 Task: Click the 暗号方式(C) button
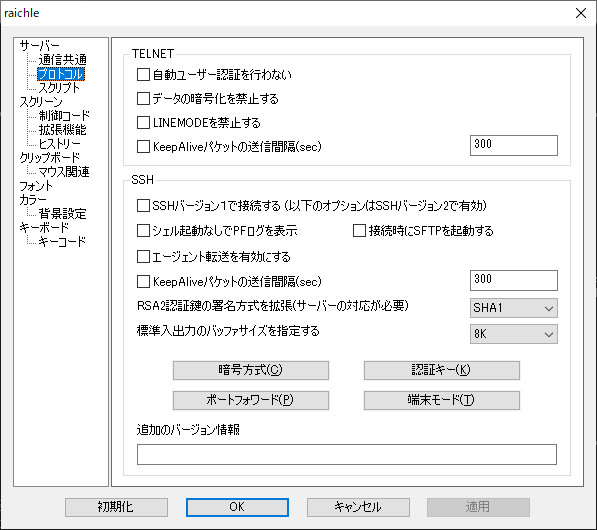251,370
